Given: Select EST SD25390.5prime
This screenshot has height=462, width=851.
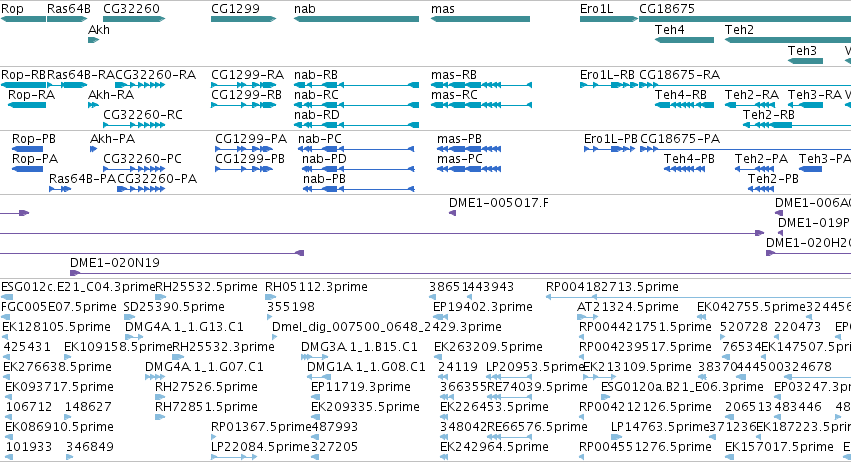Looking at the screenshot, I should click(174, 307).
